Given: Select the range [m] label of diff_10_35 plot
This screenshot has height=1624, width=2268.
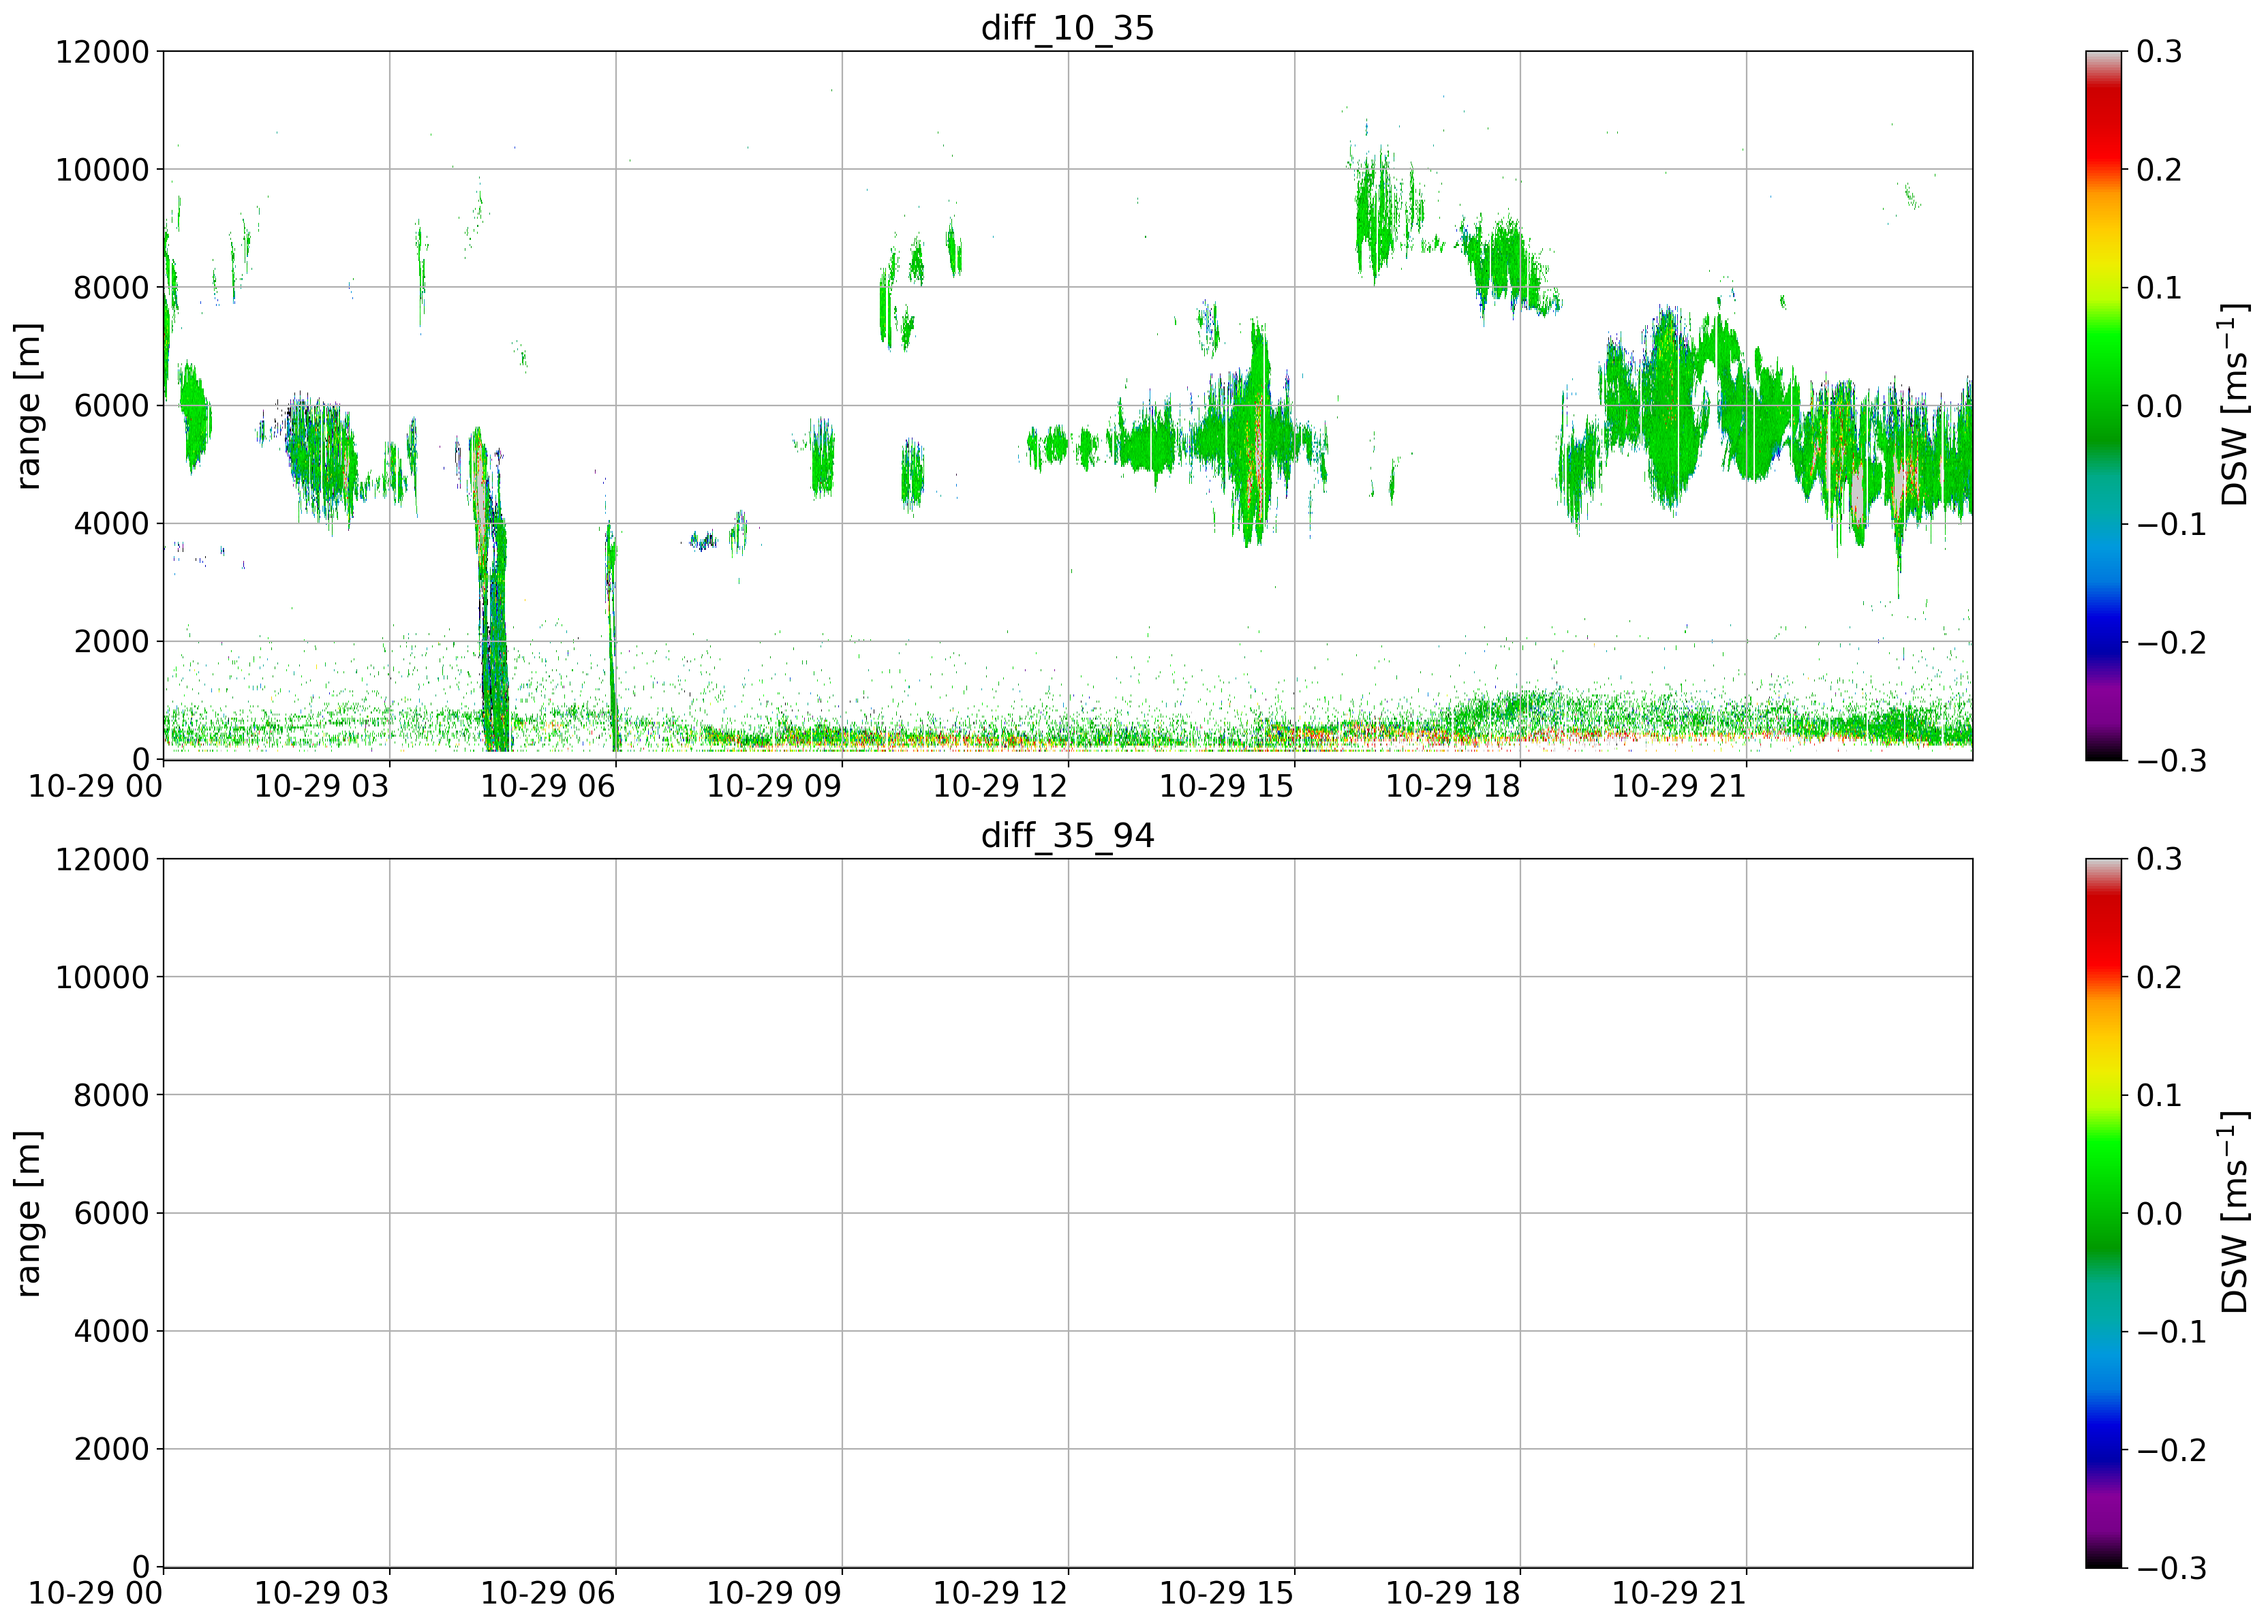Looking at the screenshot, I should tap(28, 405).
